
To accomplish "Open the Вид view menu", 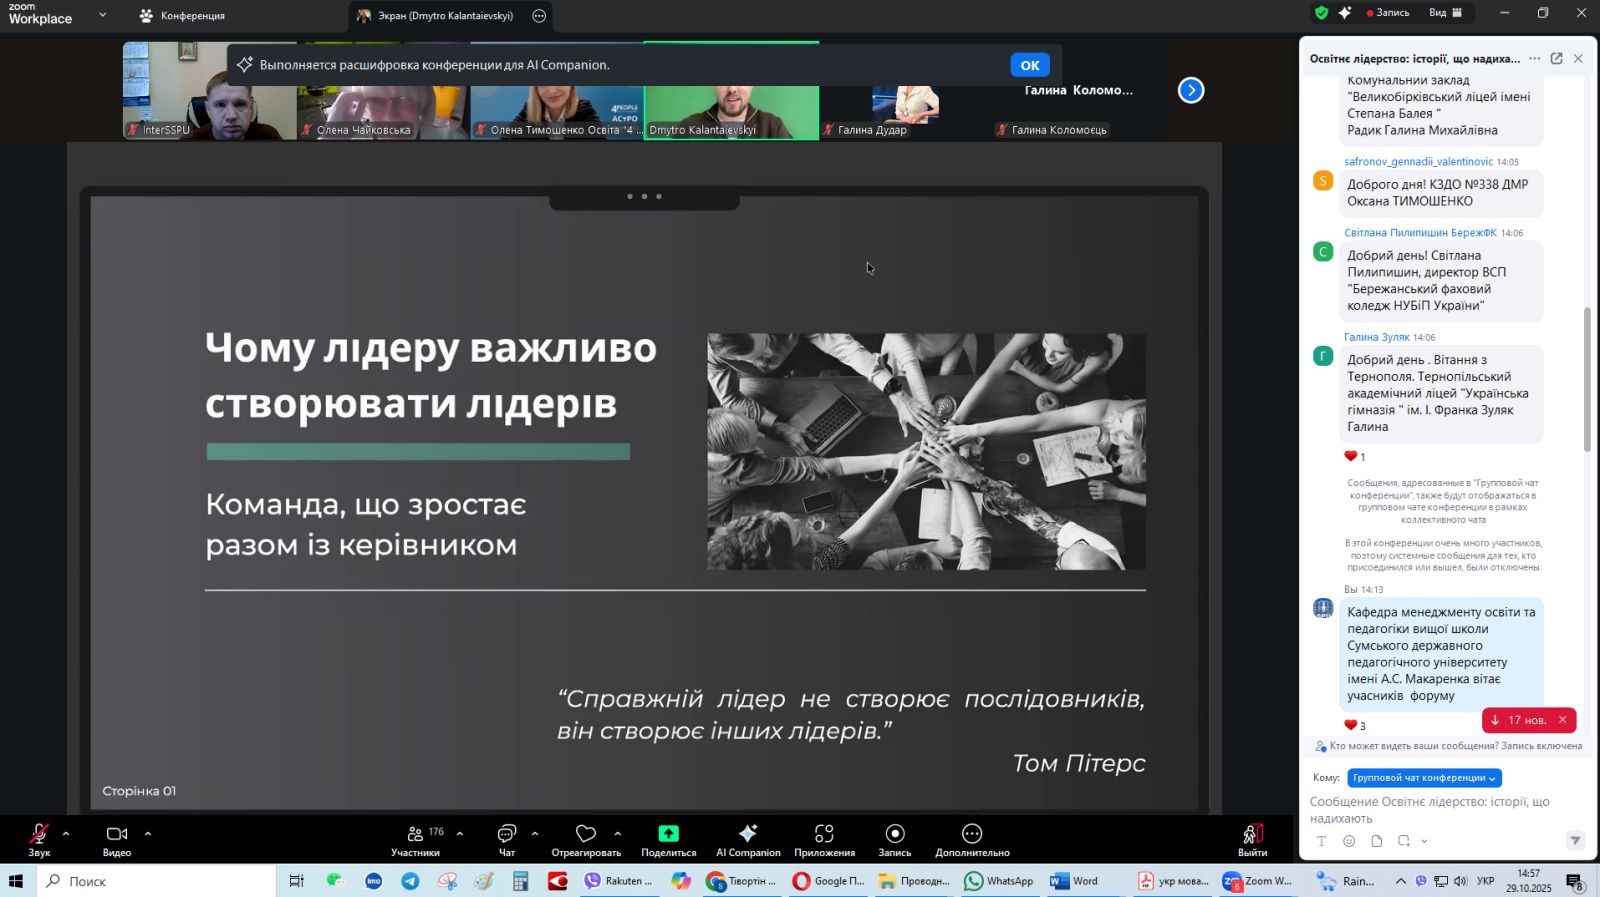I will click(1445, 13).
